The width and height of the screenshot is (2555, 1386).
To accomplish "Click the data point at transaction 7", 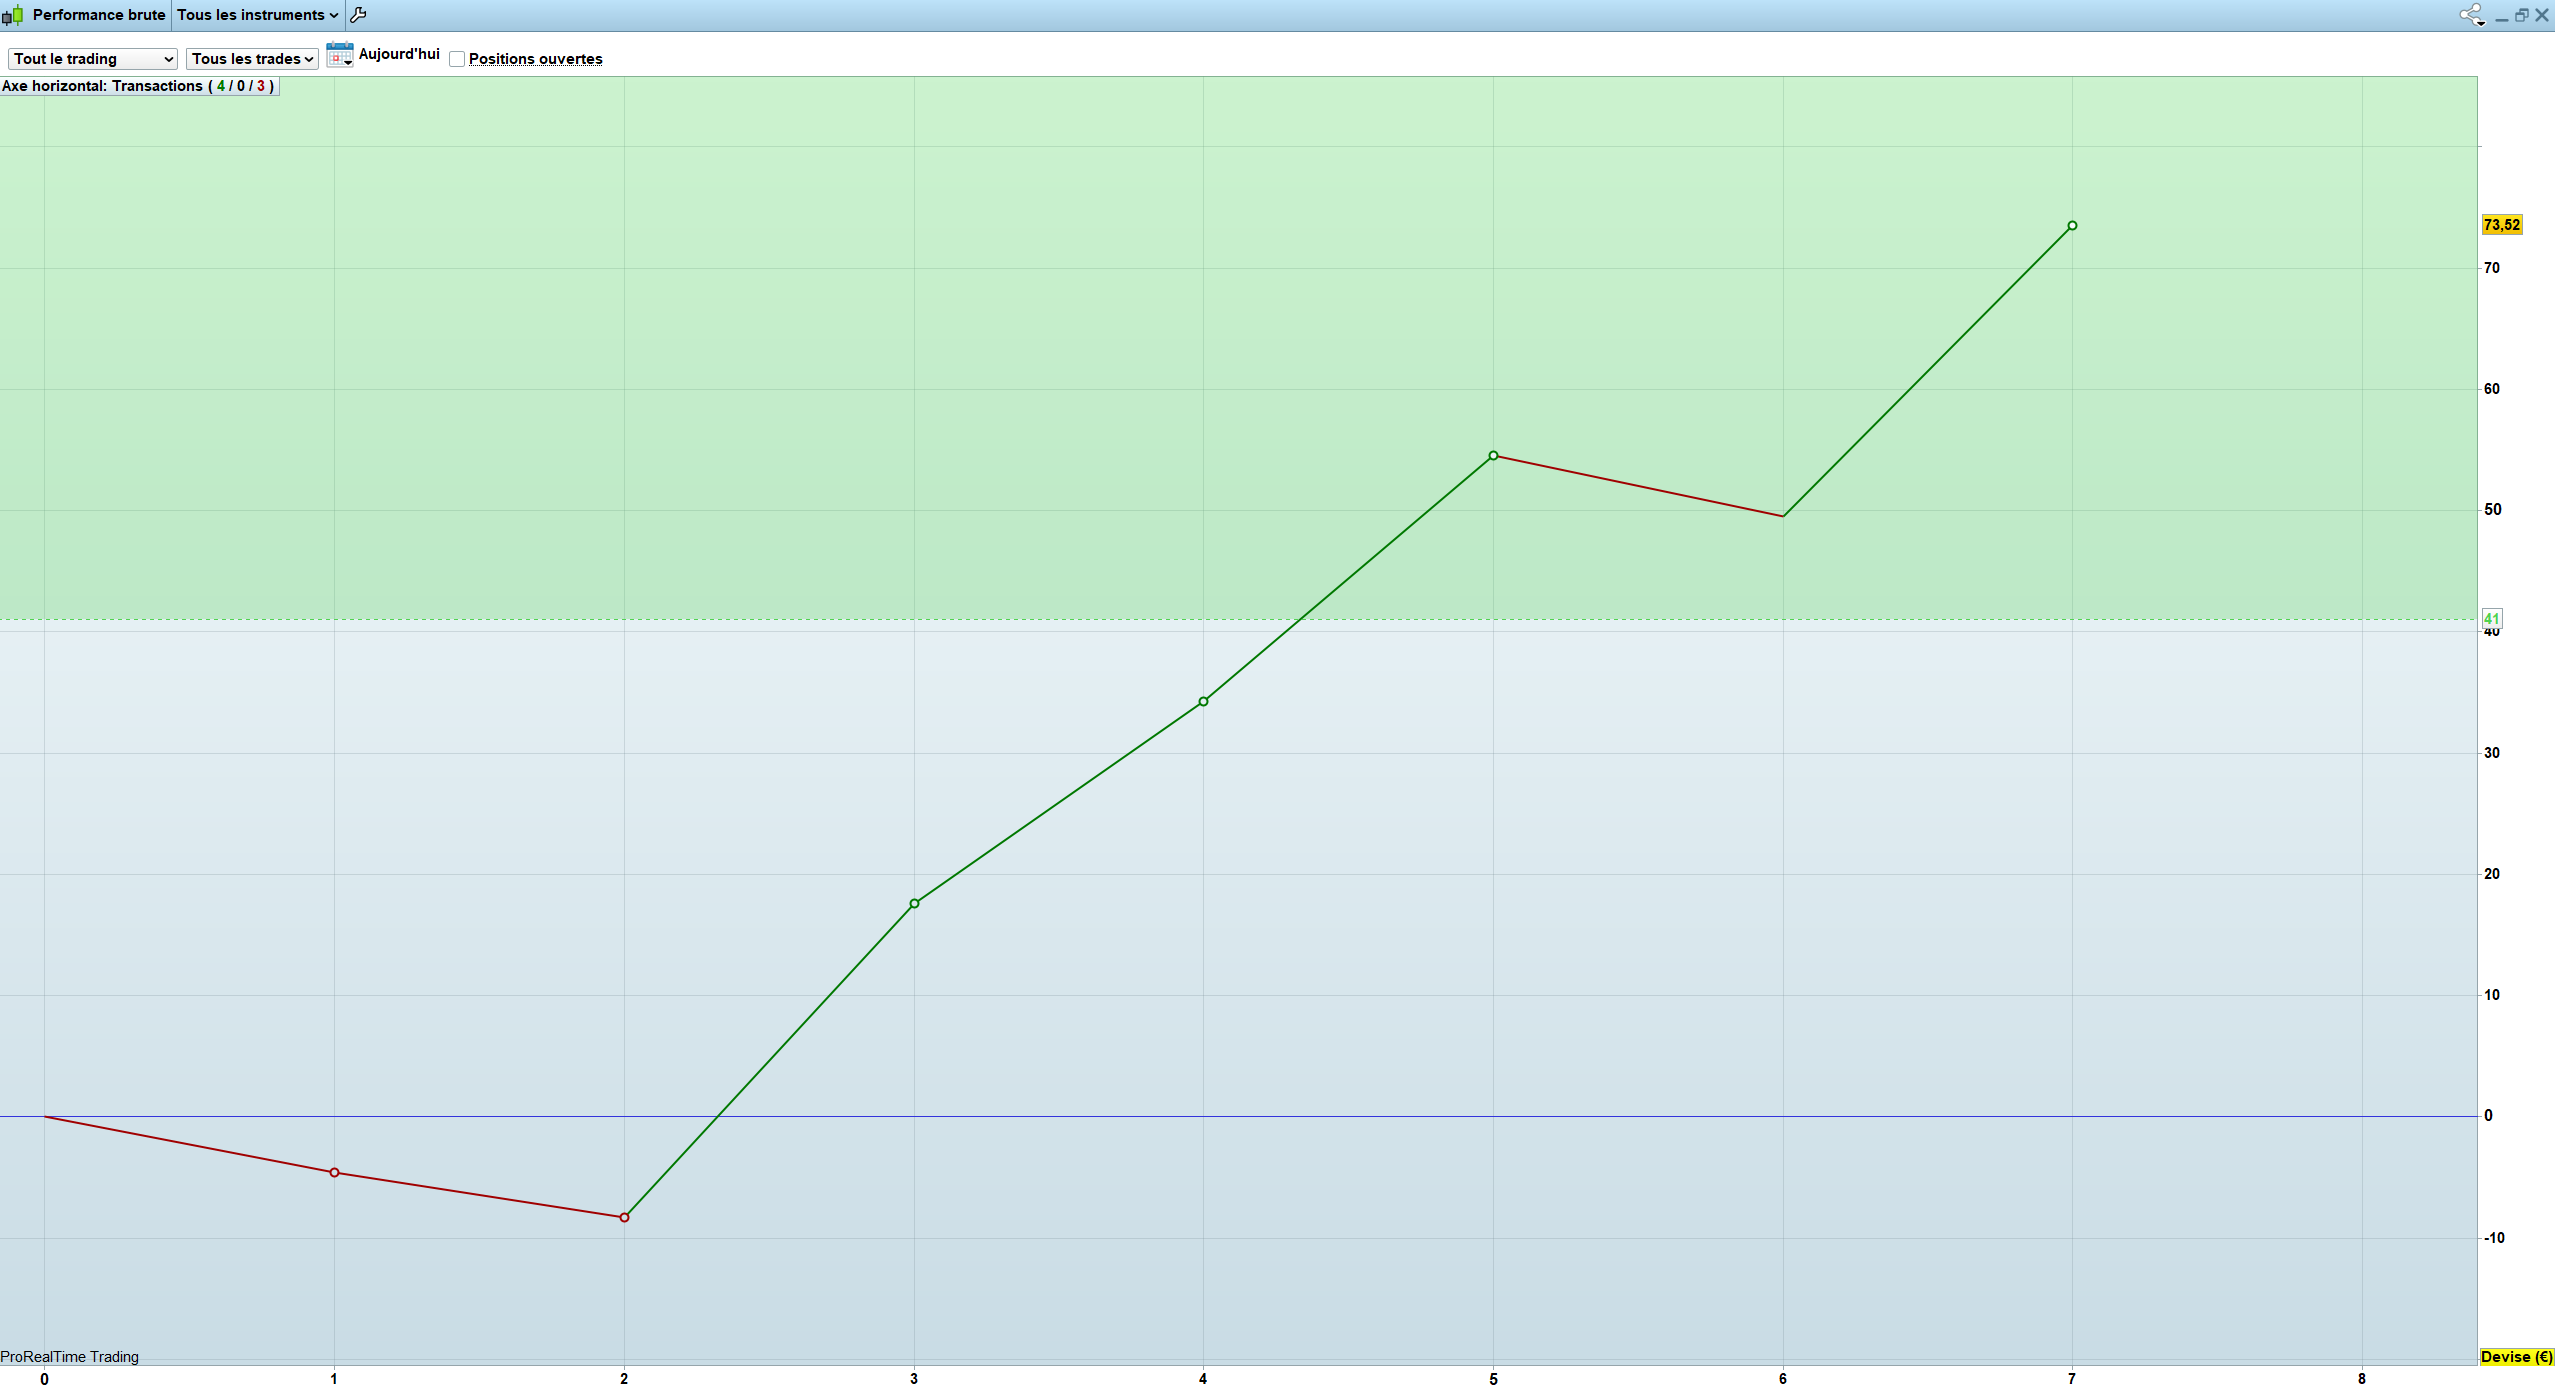I will pyautogui.click(x=2072, y=226).
